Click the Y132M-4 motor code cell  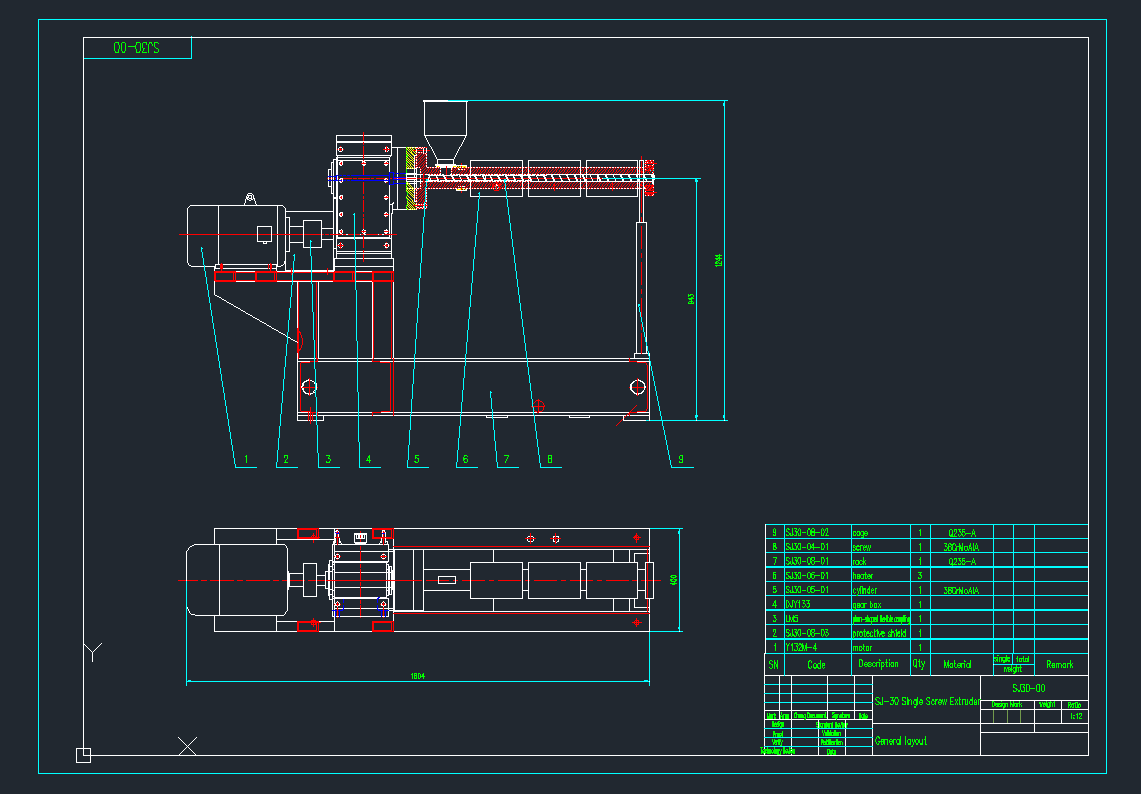(801, 647)
